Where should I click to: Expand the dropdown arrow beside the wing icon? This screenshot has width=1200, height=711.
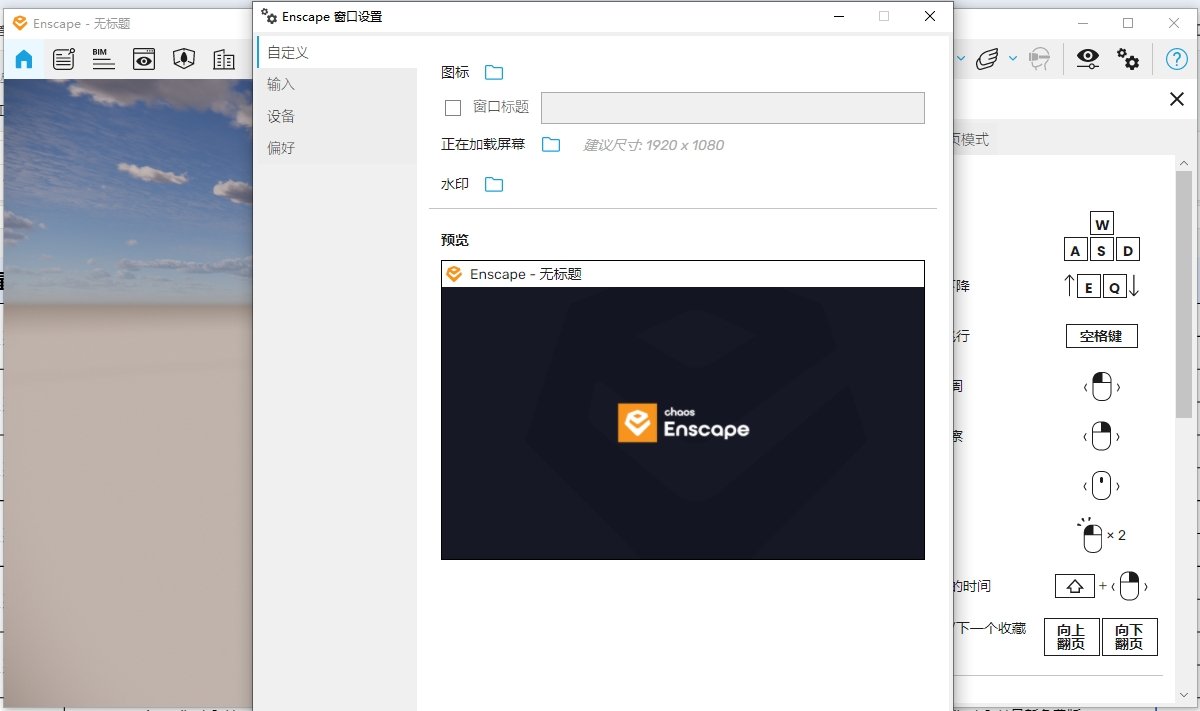[x=1012, y=59]
